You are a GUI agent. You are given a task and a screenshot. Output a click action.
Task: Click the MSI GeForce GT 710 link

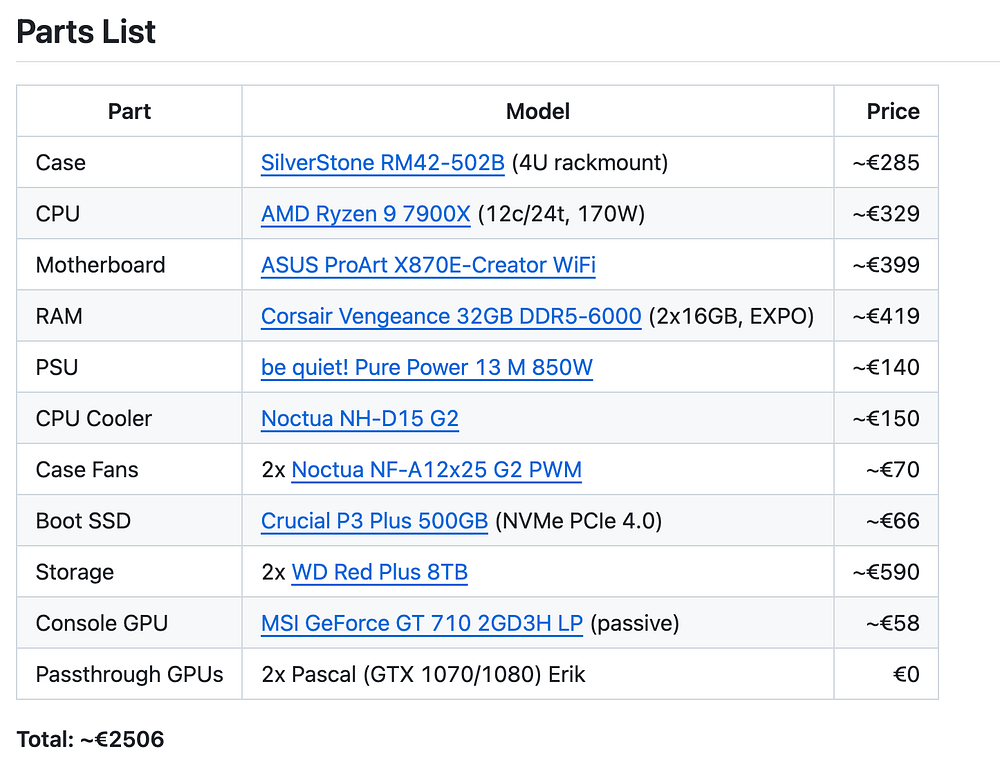click(421, 623)
